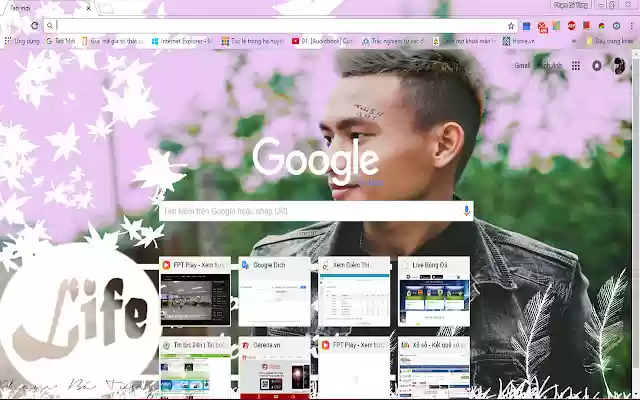Viewport: 640px width, 400px height.
Task: Open the Tab Mới bookmark with Google icon
Action: click(x=60, y=41)
